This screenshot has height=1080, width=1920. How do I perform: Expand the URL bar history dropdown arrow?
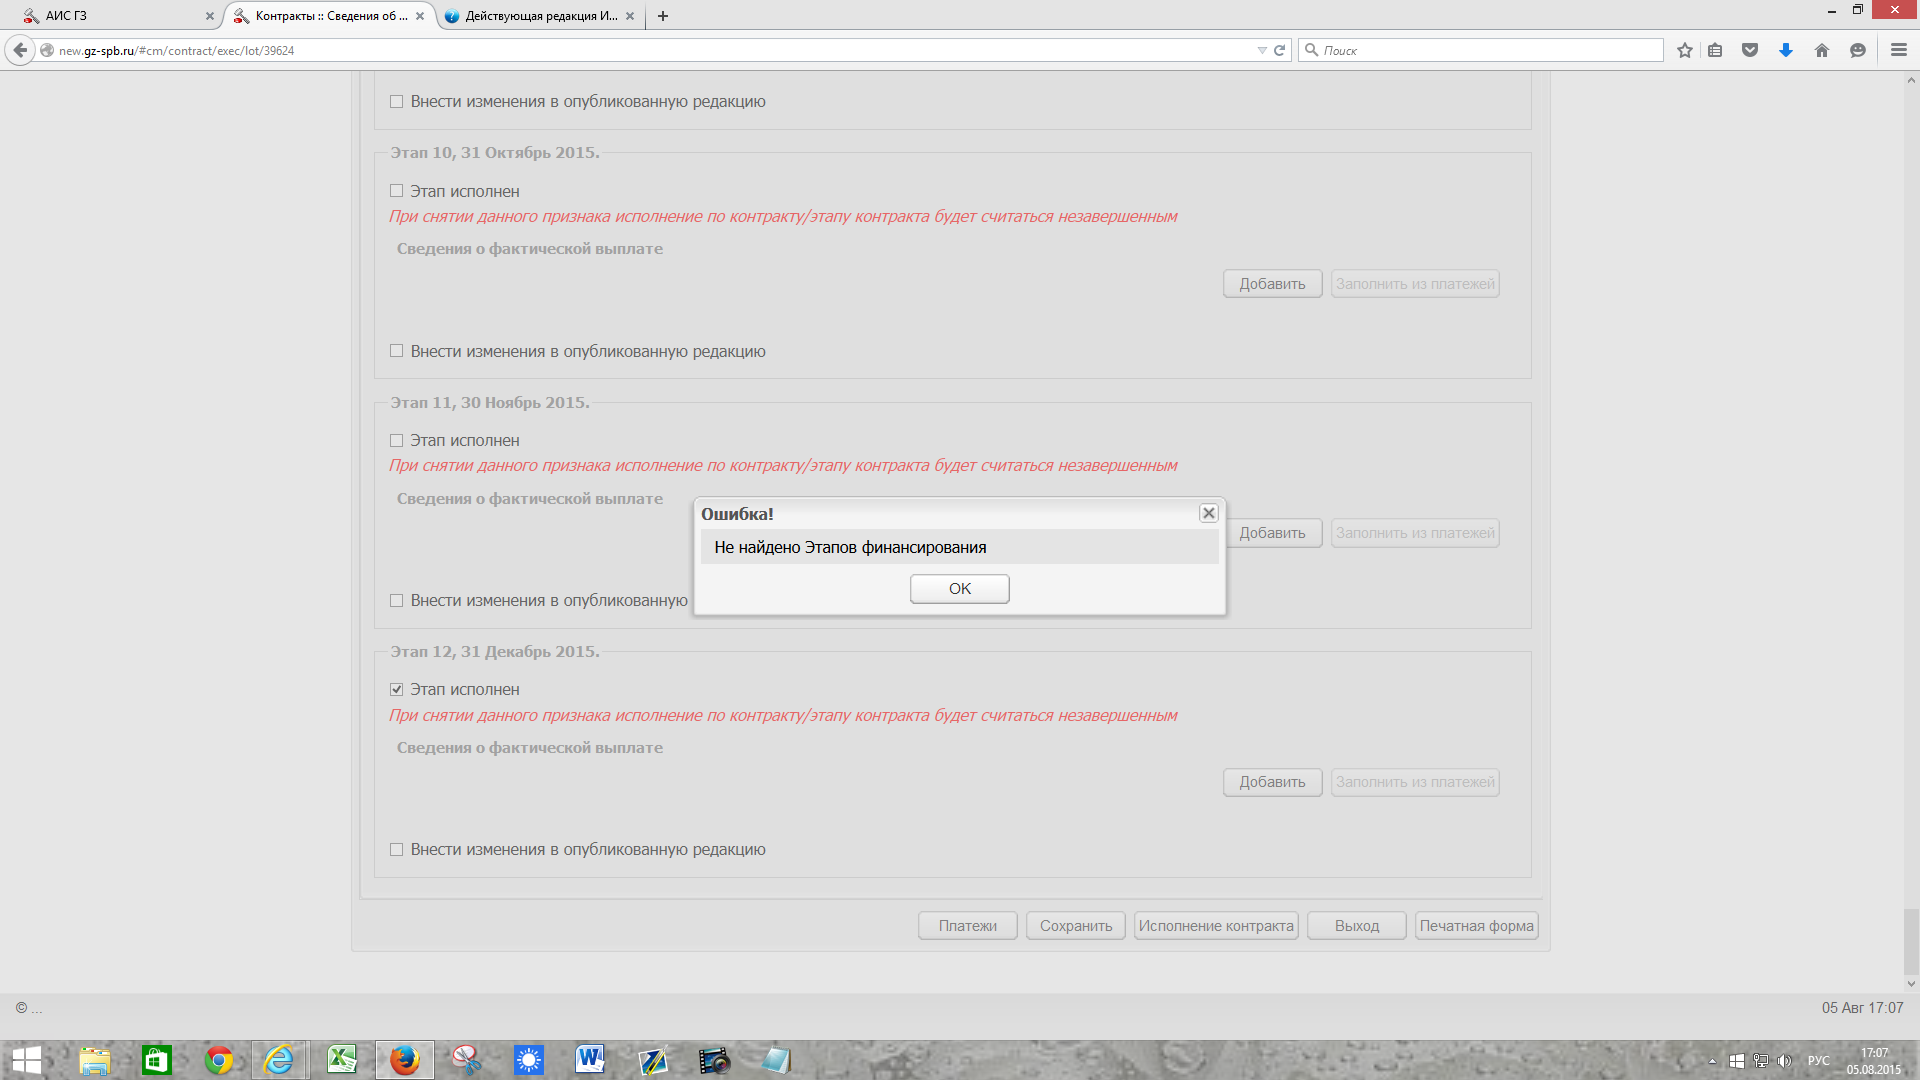(x=1261, y=50)
